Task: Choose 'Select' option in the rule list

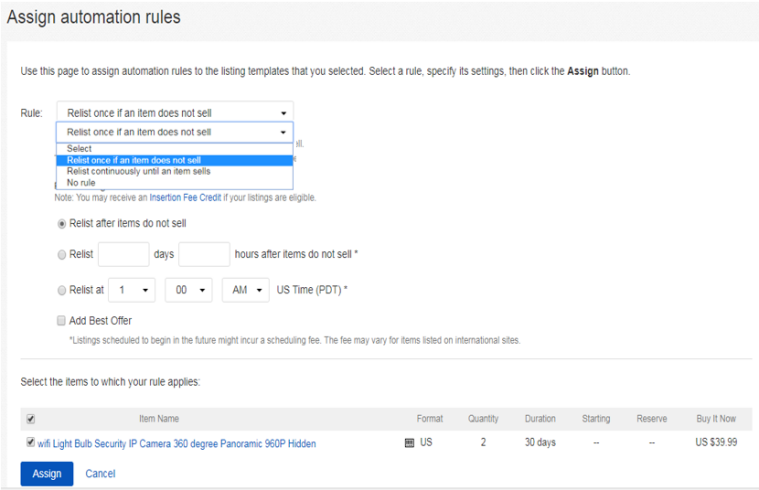Action: [80, 149]
